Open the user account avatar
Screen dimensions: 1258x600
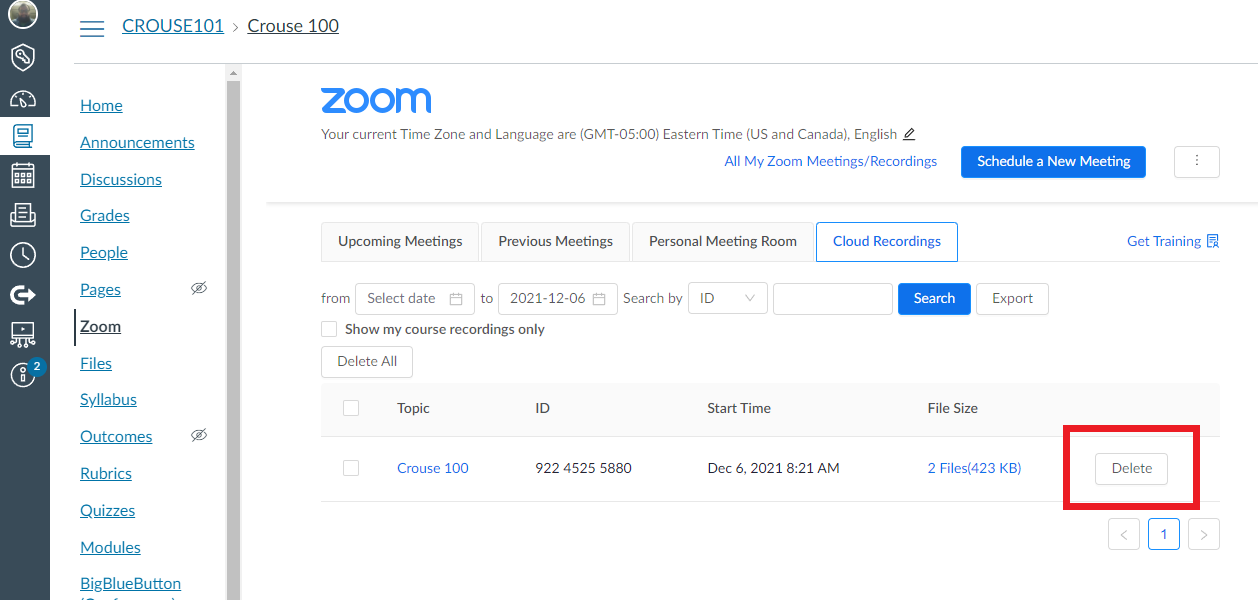point(23,13)
